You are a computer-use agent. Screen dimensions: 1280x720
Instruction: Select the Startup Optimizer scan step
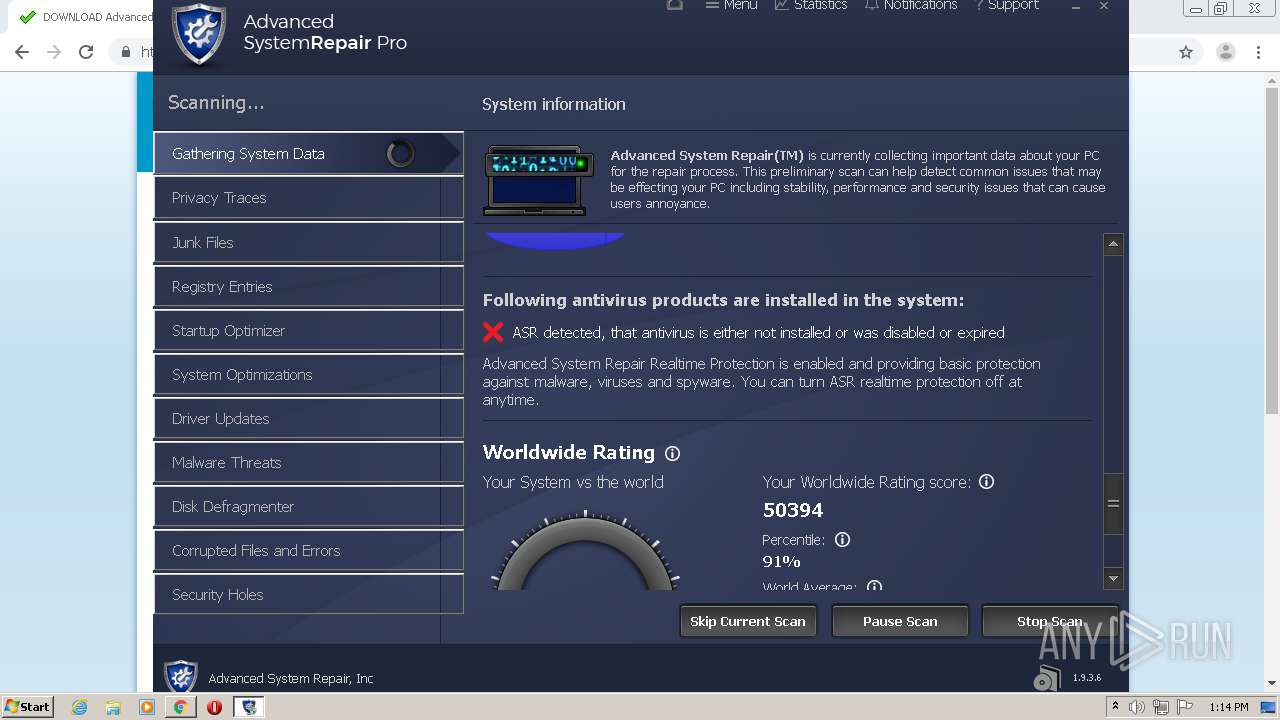point(308,330)
